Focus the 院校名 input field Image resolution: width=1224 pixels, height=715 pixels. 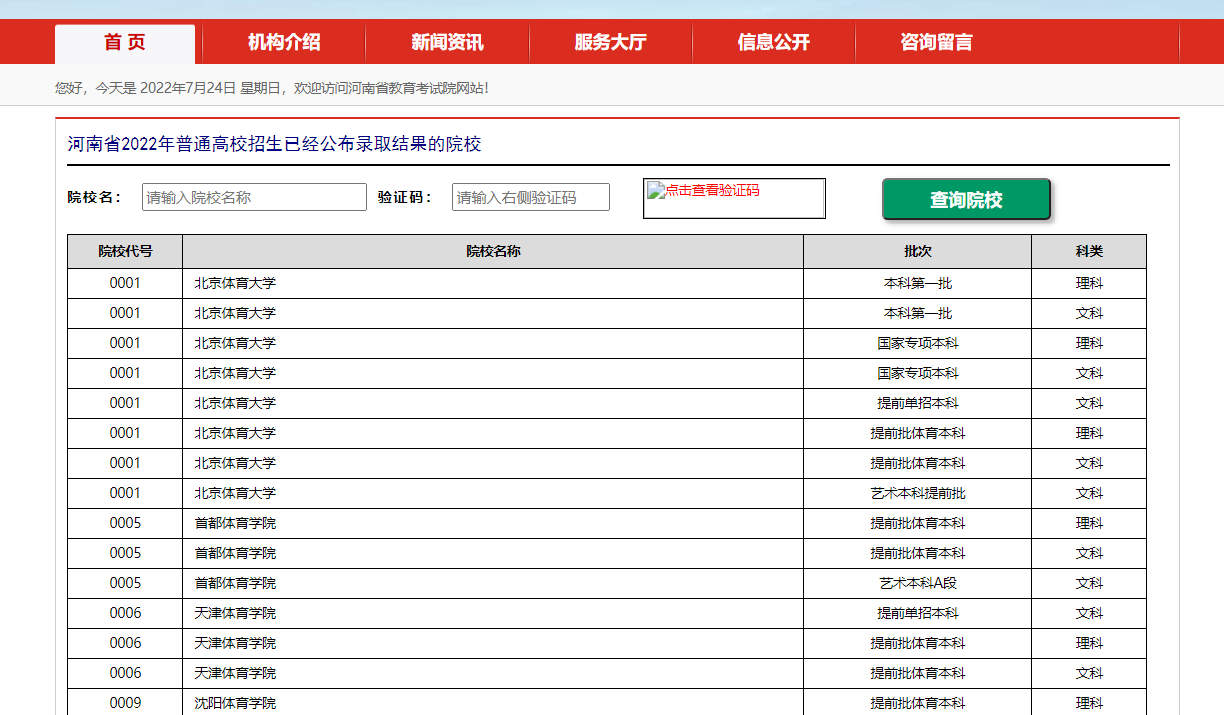click(x=254, y=197)
